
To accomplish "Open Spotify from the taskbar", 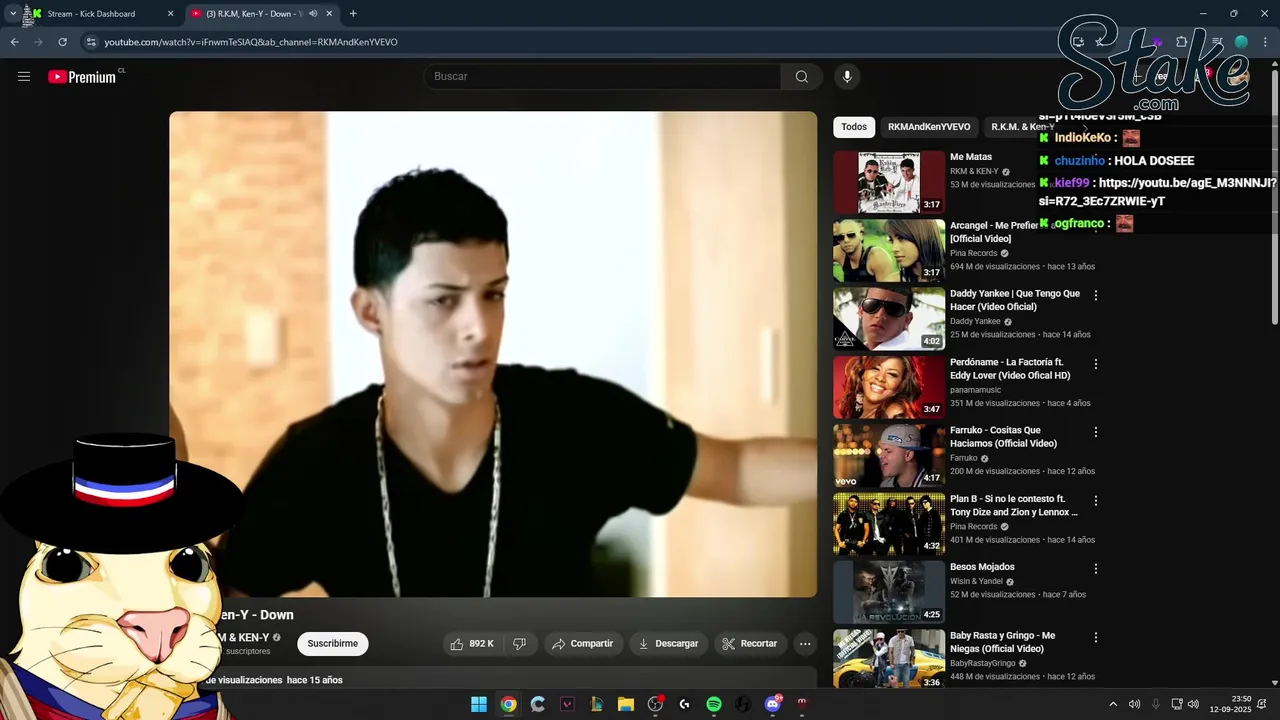I will tap(714, 704).
